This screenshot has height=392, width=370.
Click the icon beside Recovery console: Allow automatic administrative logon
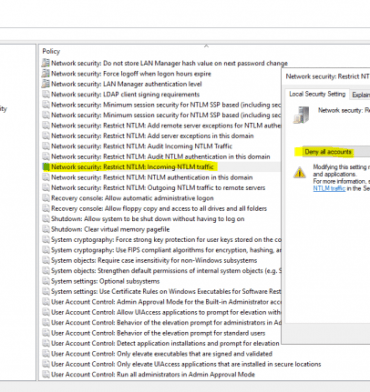coord(46,198)
